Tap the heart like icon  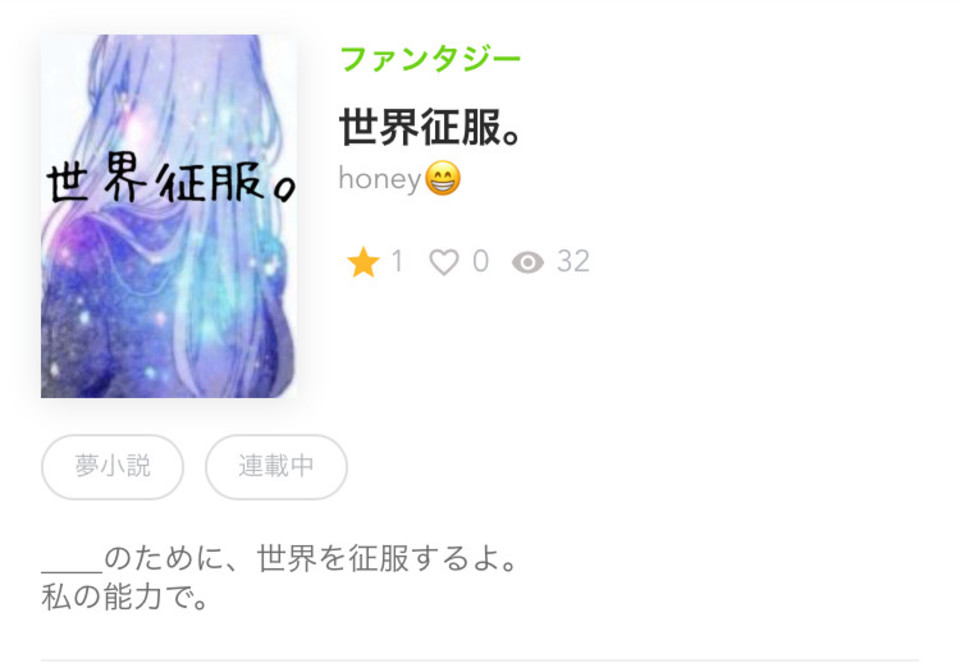[x=444, y=262]
